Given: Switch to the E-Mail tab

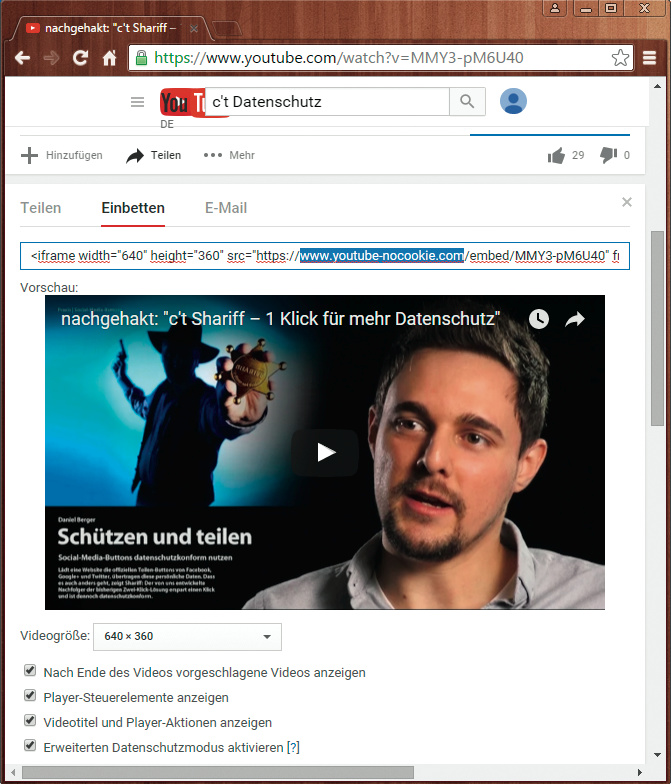Looking at the screenshot, I should point(226,208).
